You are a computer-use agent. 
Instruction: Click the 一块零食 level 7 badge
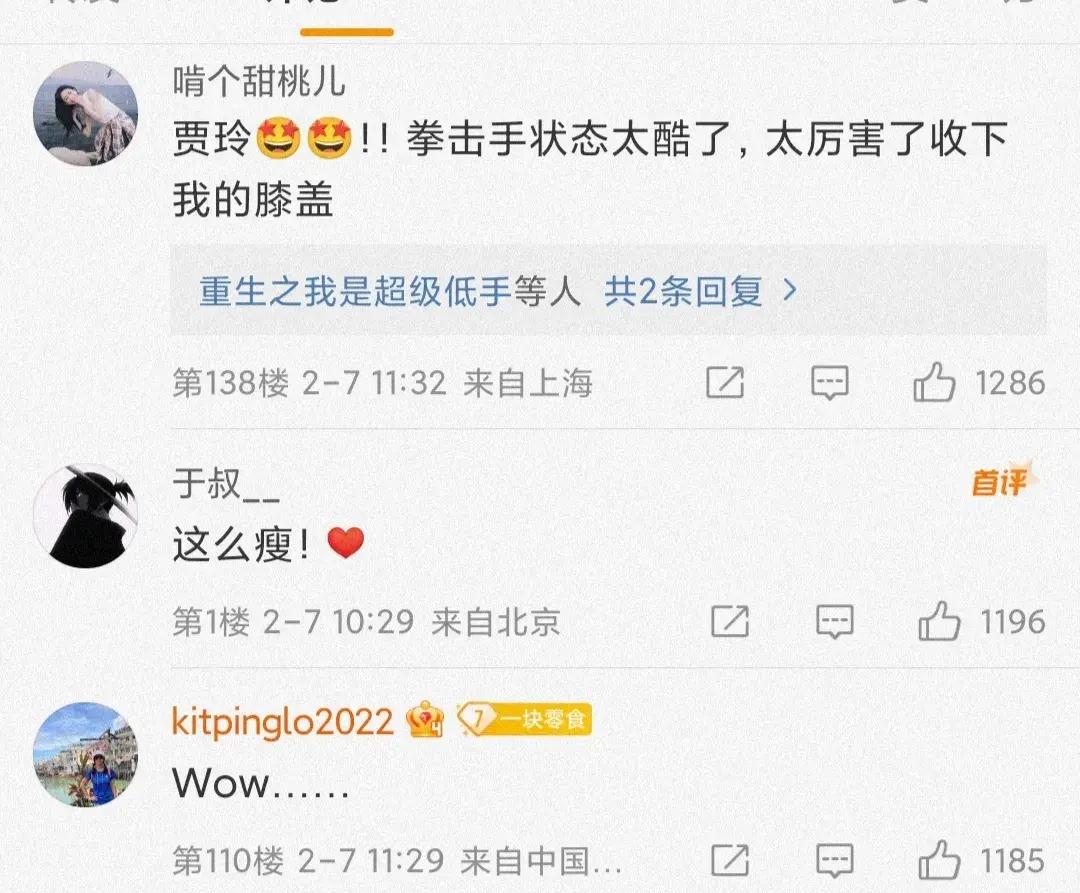tap(524, 720)
